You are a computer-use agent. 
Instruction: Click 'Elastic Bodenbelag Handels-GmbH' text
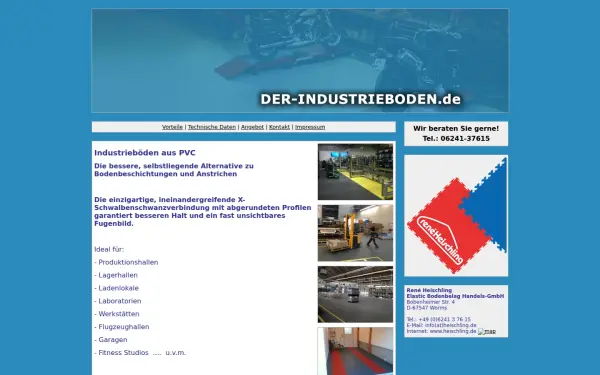tap(455, 296)
